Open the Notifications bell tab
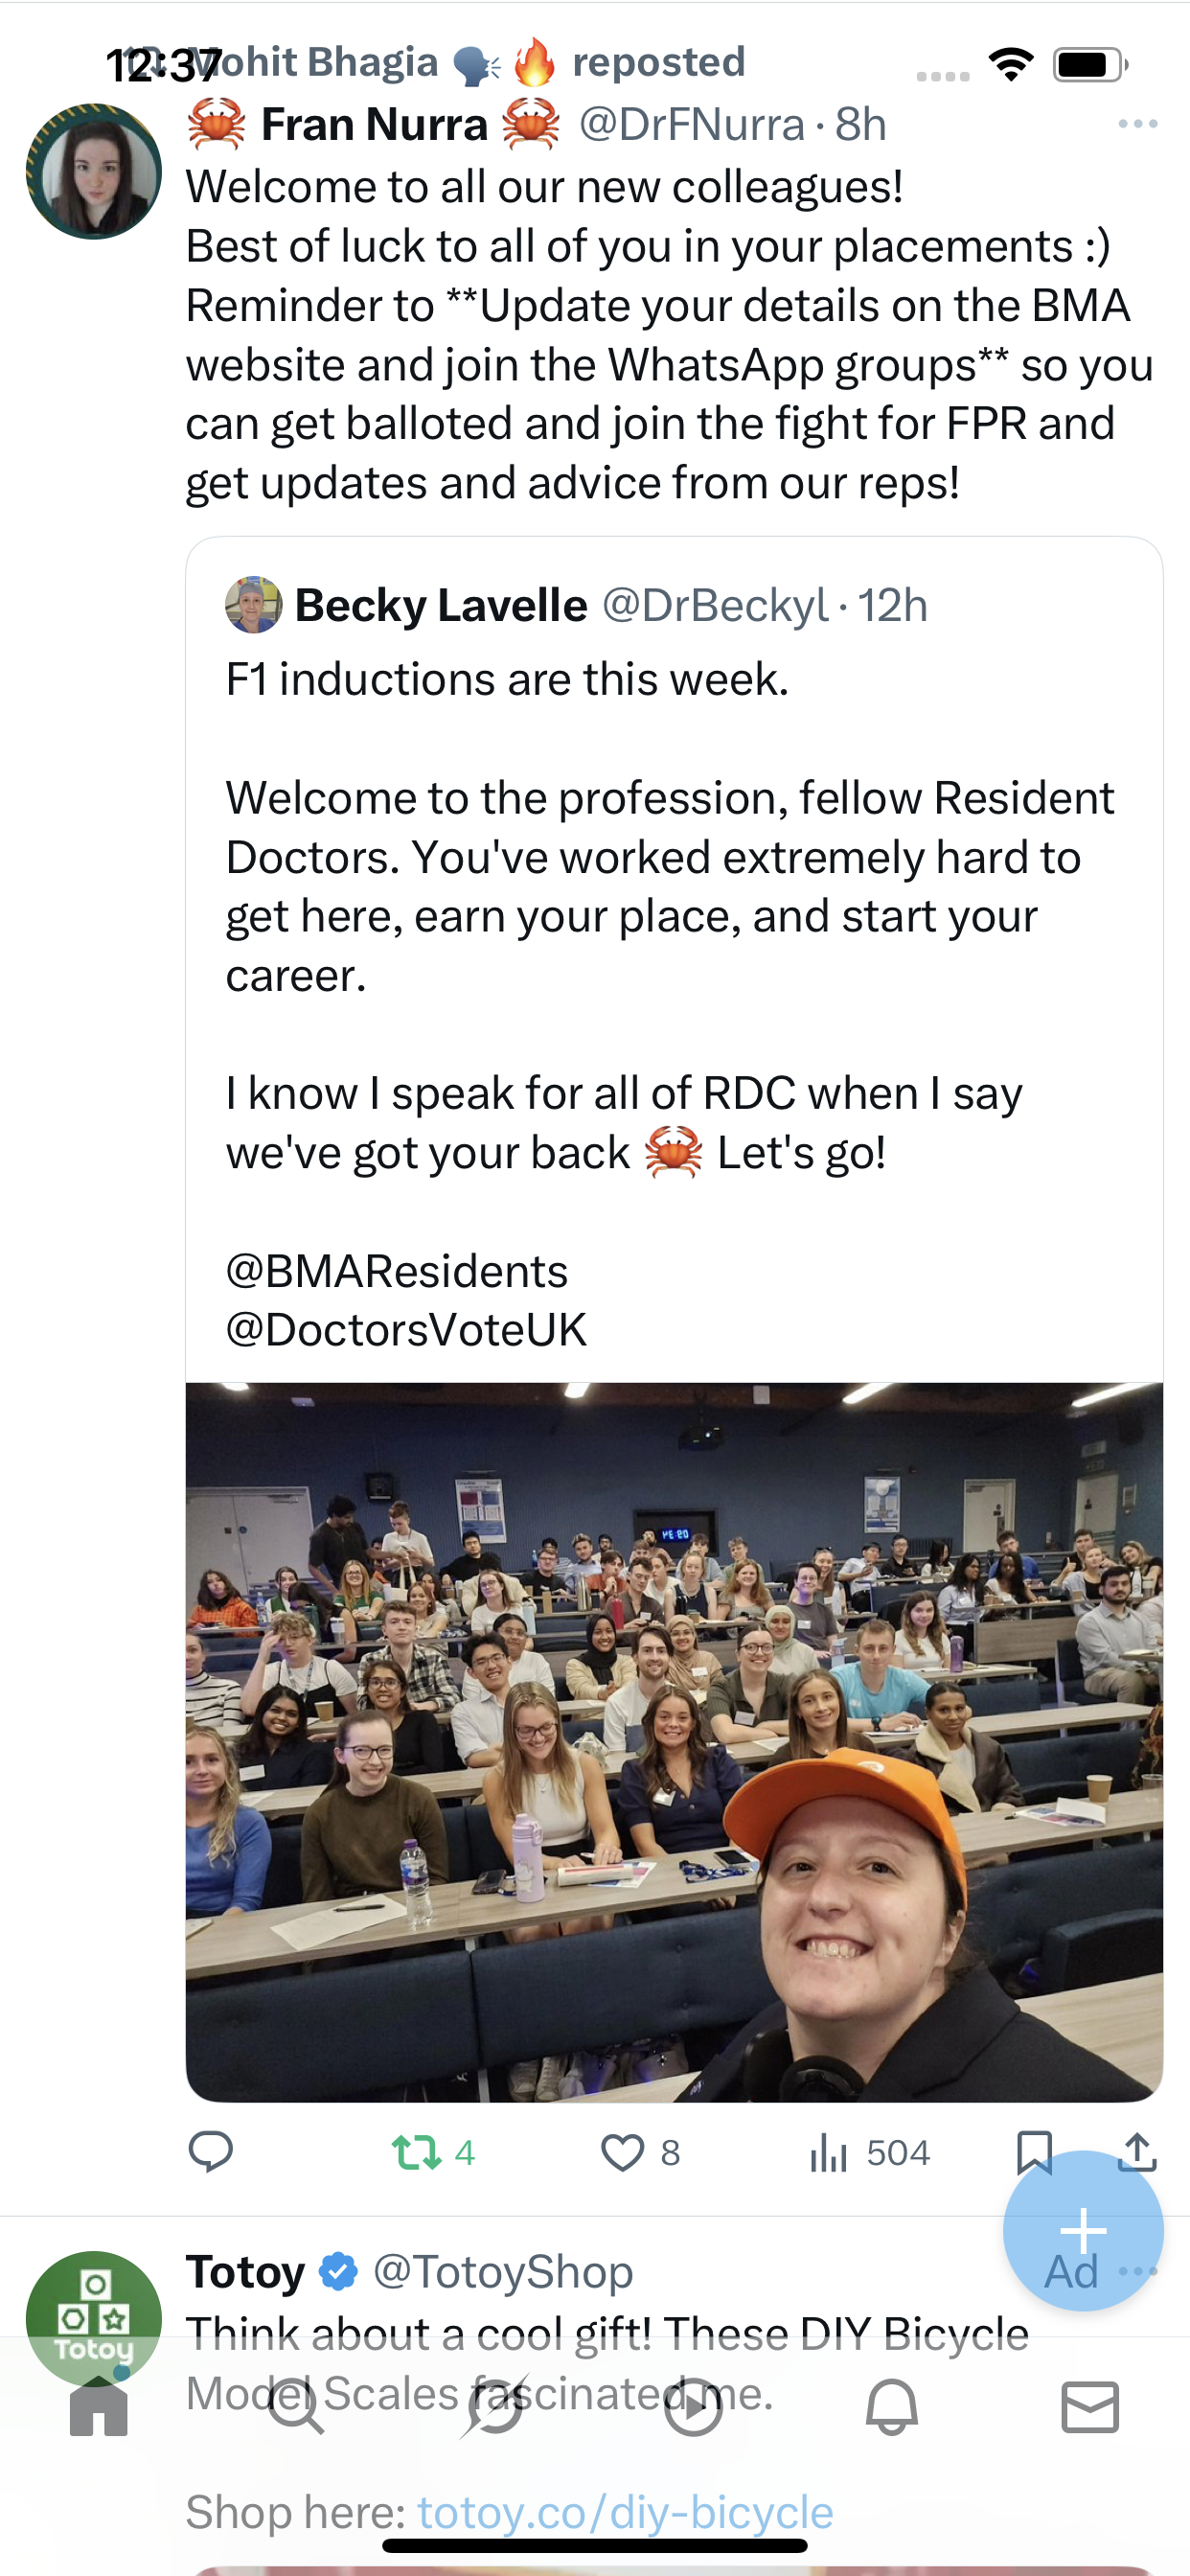 point(892,2408)
